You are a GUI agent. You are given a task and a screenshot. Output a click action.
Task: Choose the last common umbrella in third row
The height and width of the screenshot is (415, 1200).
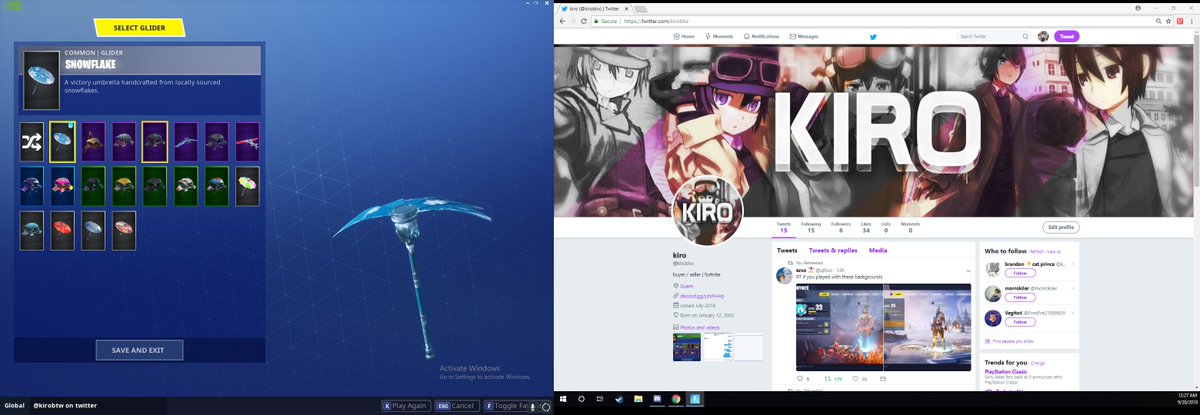click(x=125, y=229)
